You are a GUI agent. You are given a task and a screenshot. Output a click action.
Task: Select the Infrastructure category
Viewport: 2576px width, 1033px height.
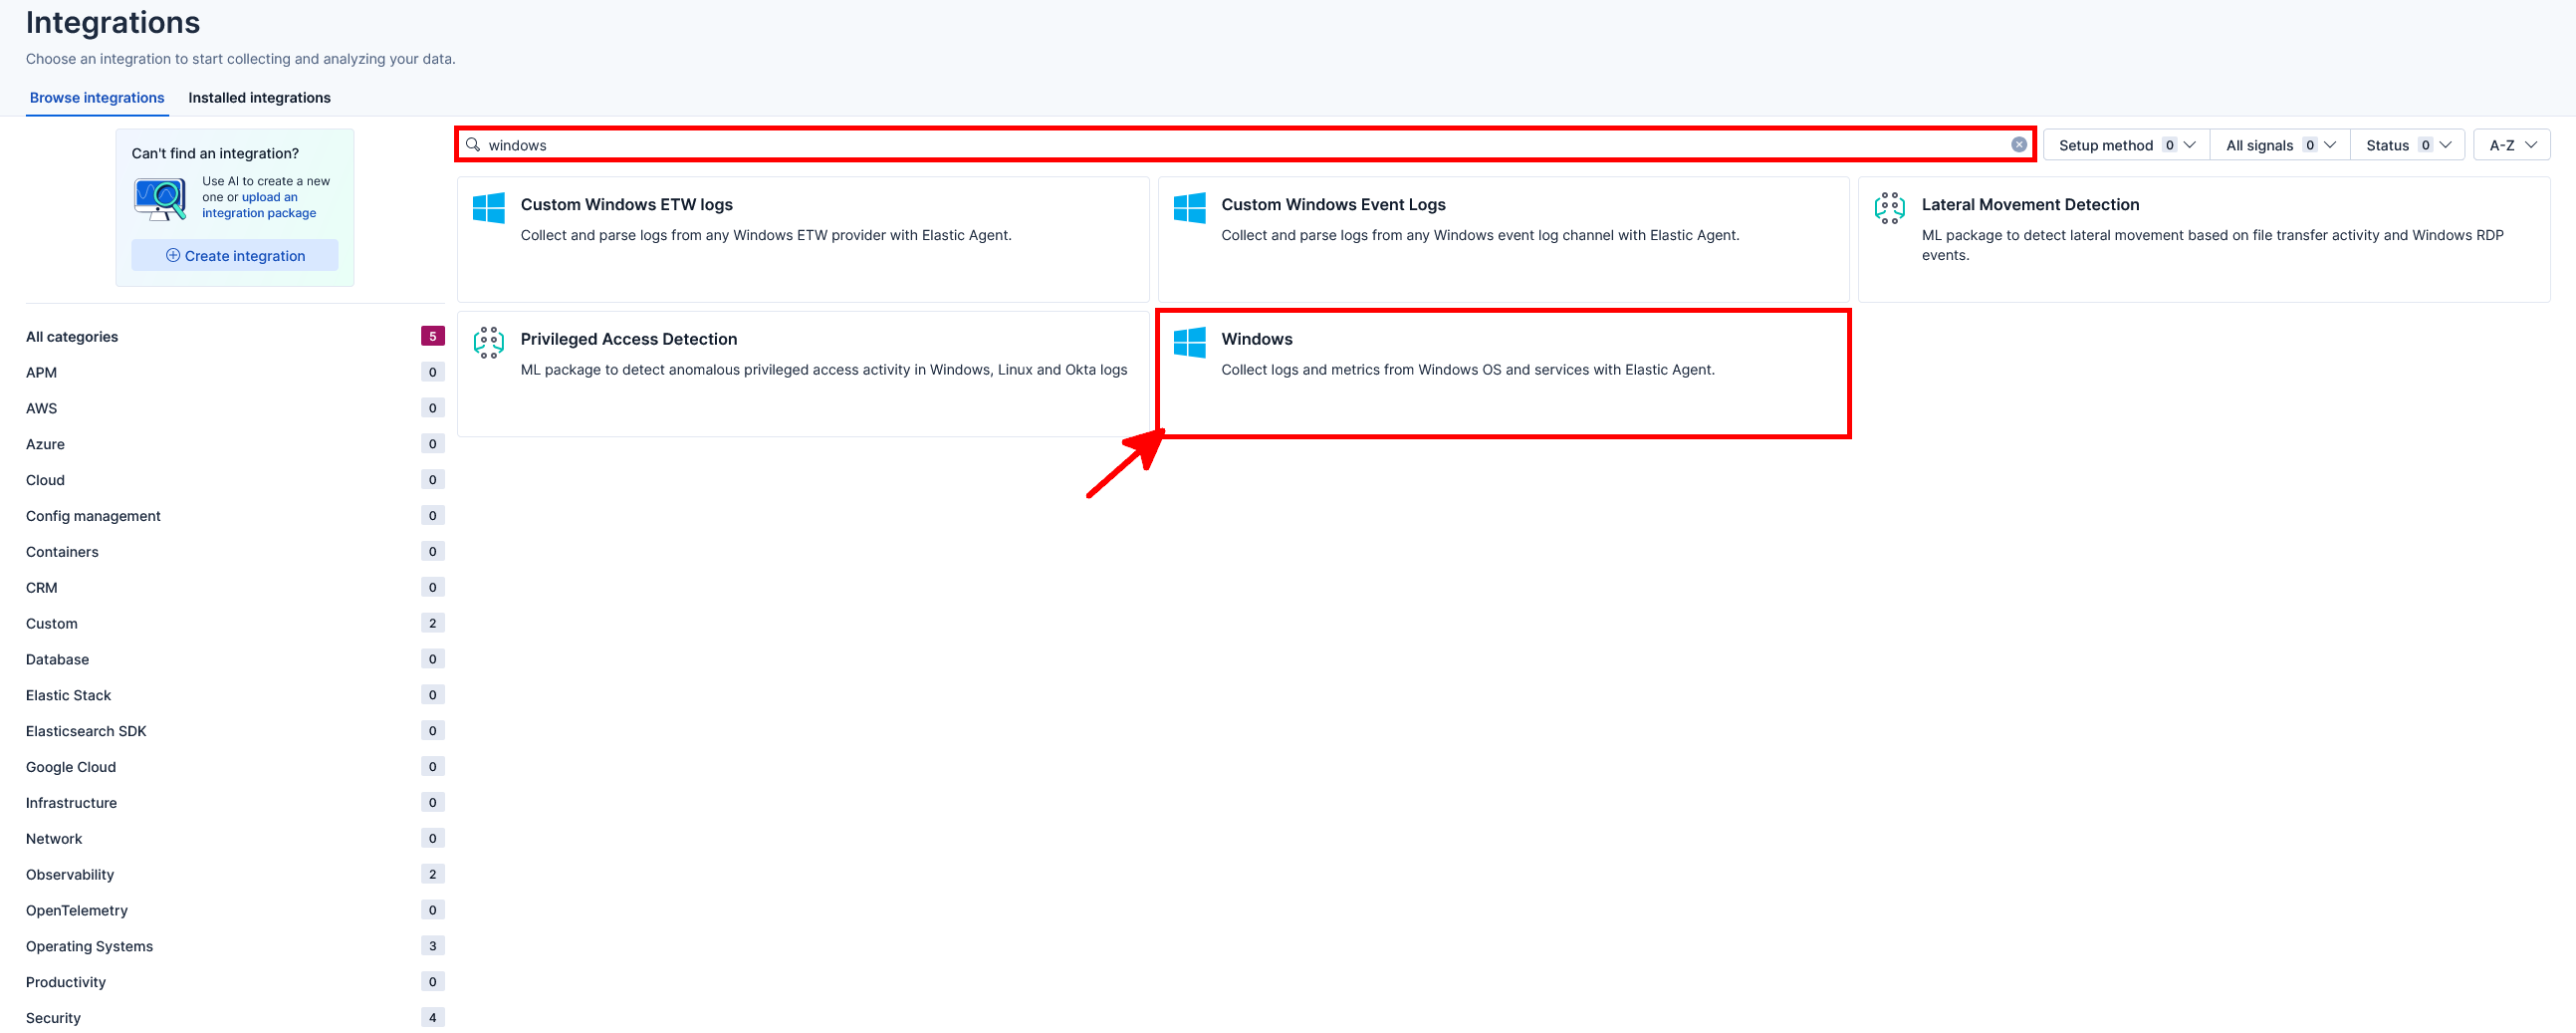click(235, 803)
